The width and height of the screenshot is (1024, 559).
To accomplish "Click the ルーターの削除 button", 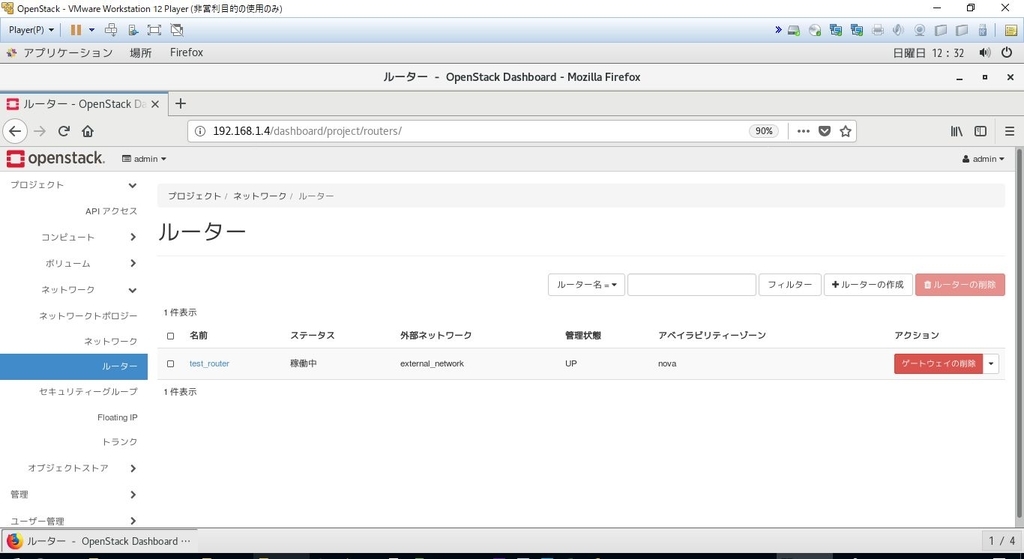I will point(960,285).
